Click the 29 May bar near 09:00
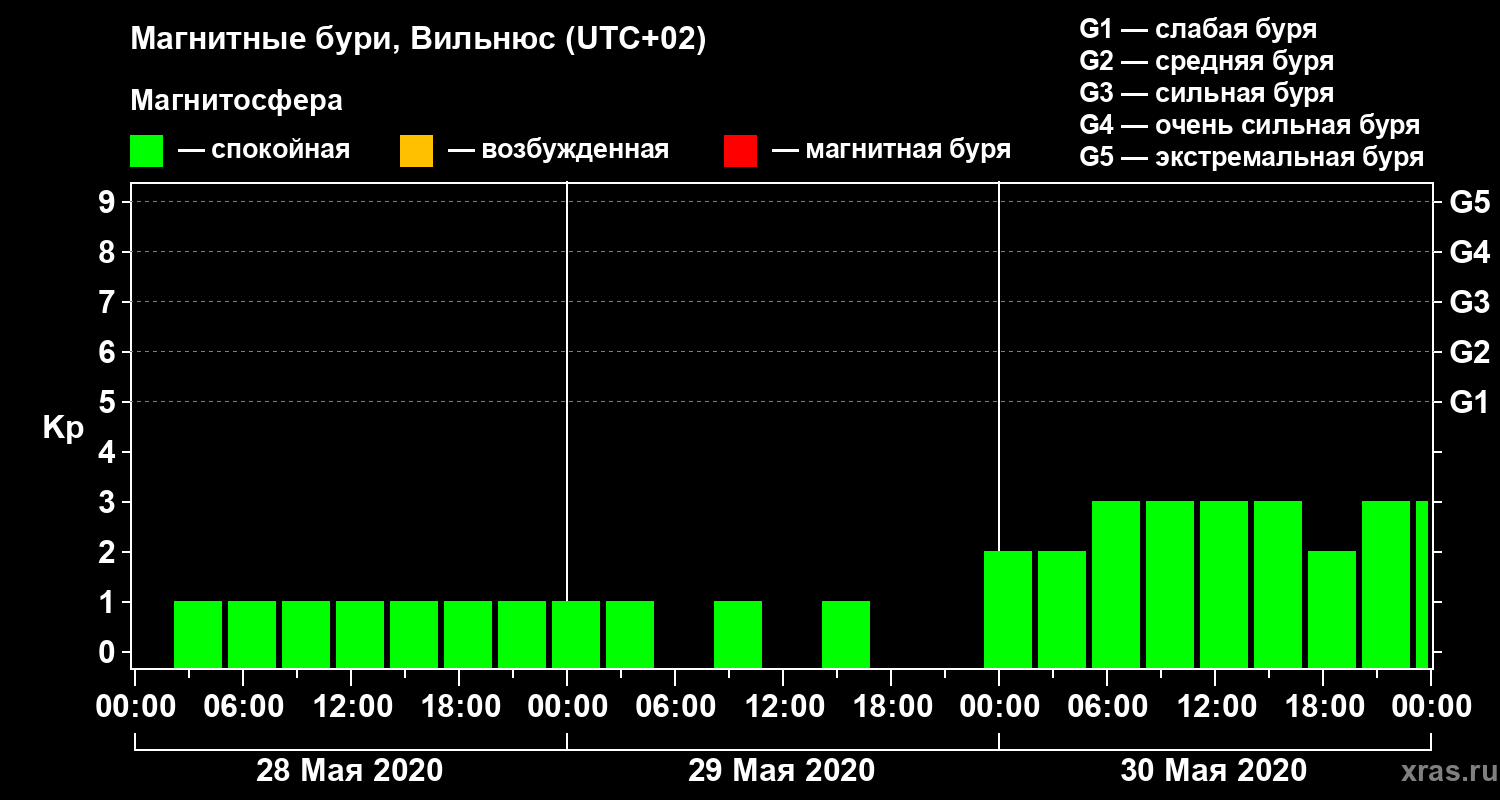1500x800 pixels. click(x=738, y=634)
